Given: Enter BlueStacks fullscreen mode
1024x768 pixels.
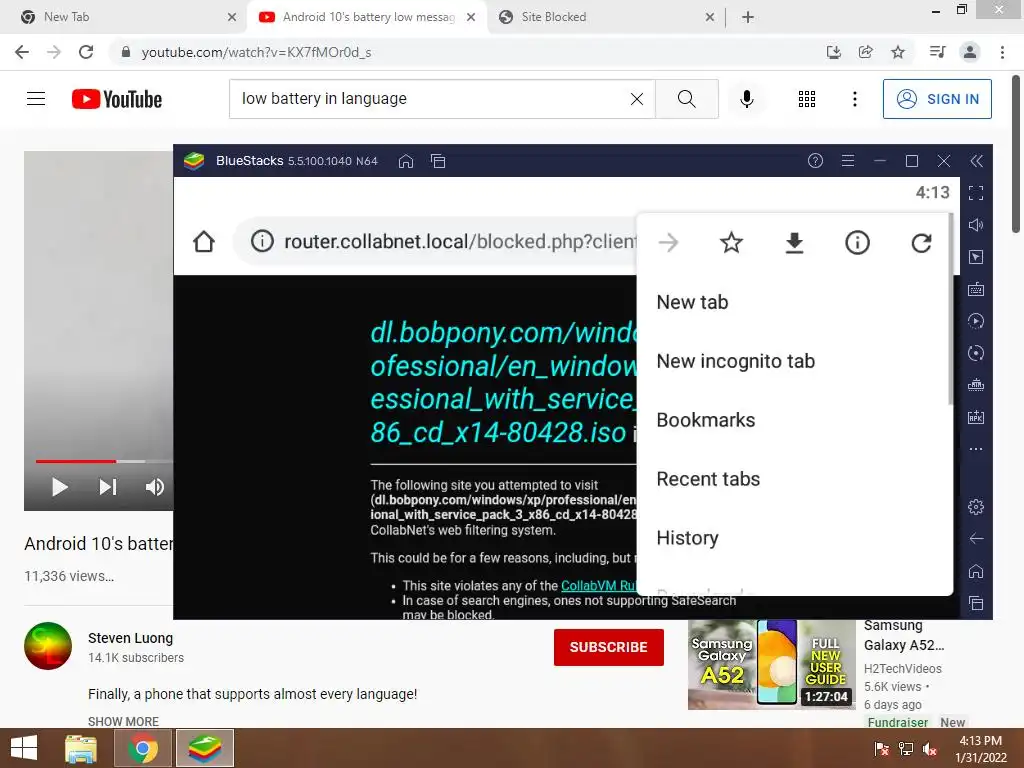Looking at the screenshot, I should point(976,193).
